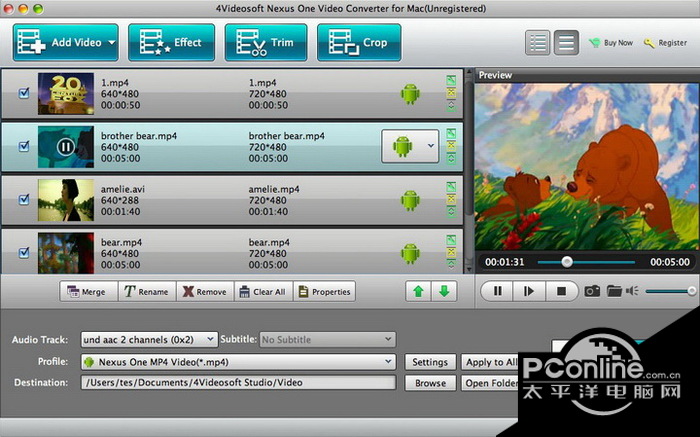Image resolution: width=700 pixels, height=437 pixels.
Task: Open the Trim tool
Action: click(266, 43)
